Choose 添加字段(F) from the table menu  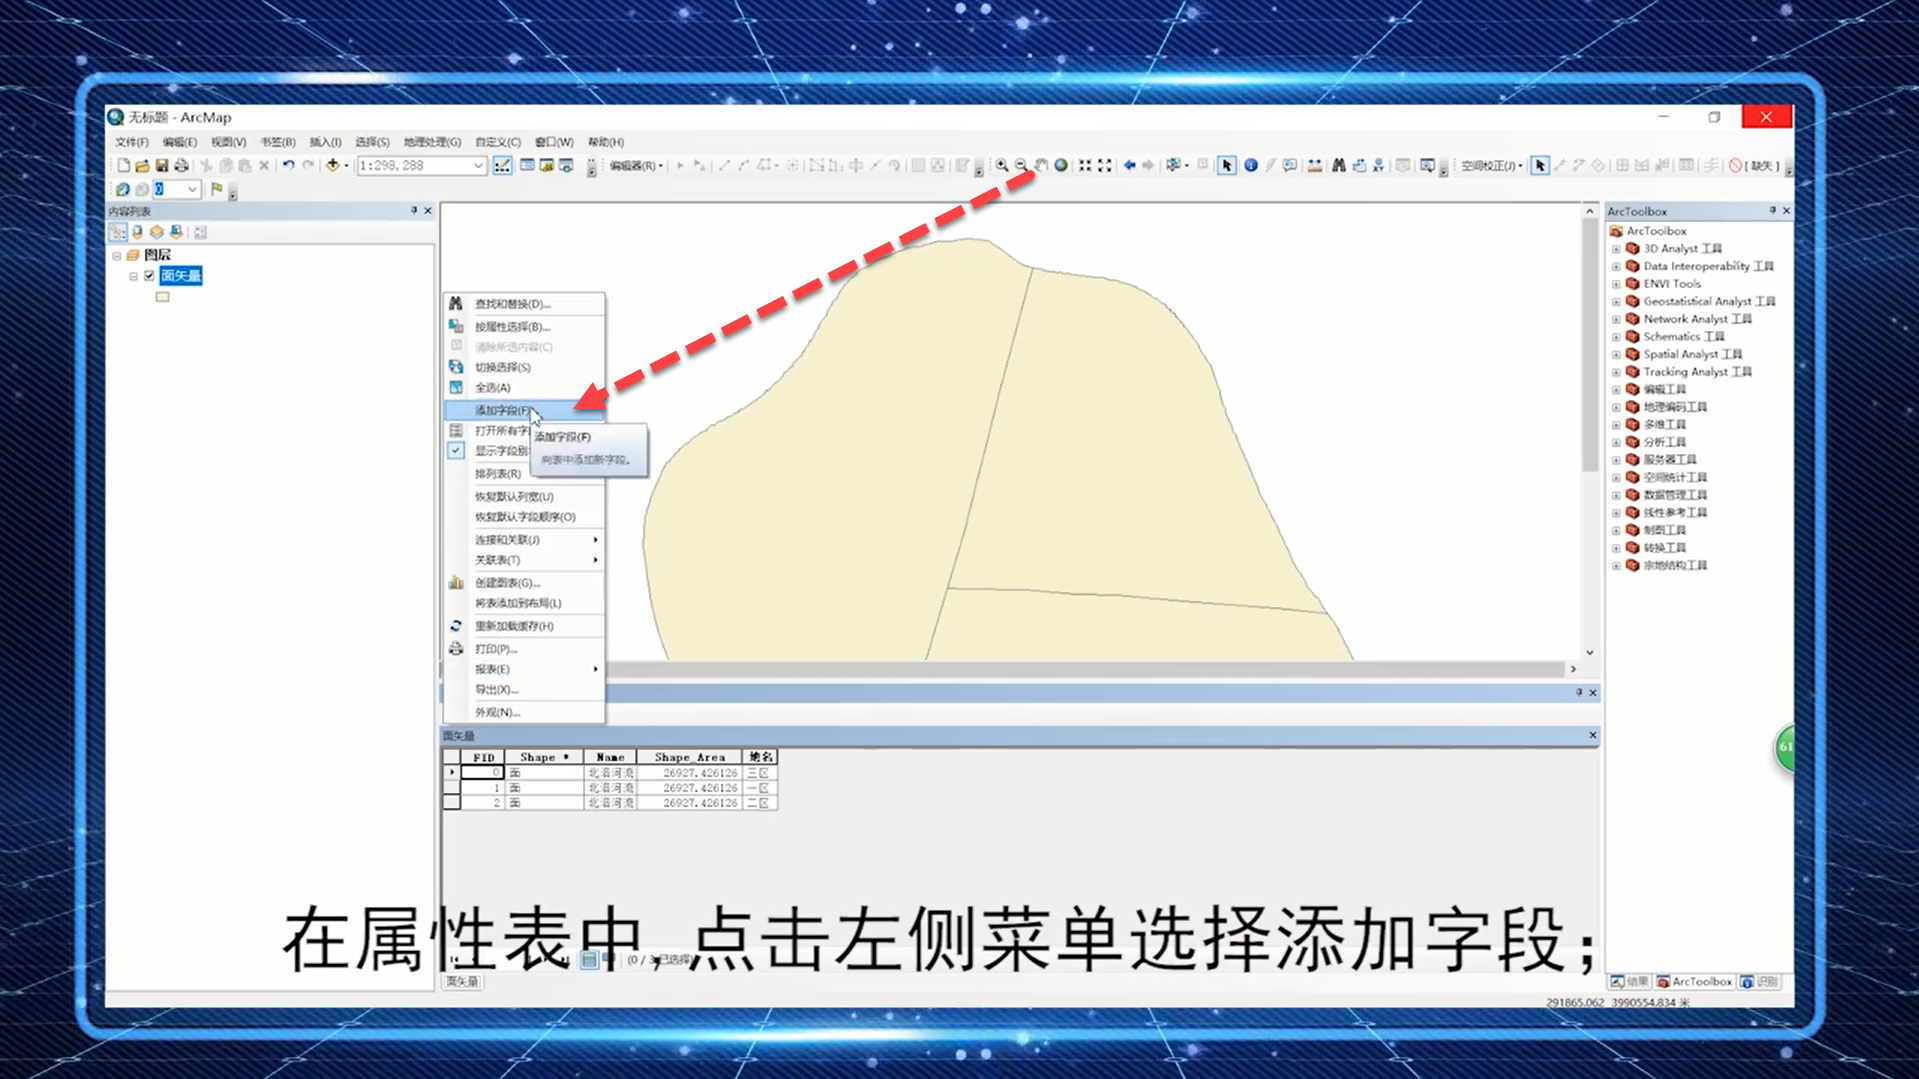(x=524, y=410)
